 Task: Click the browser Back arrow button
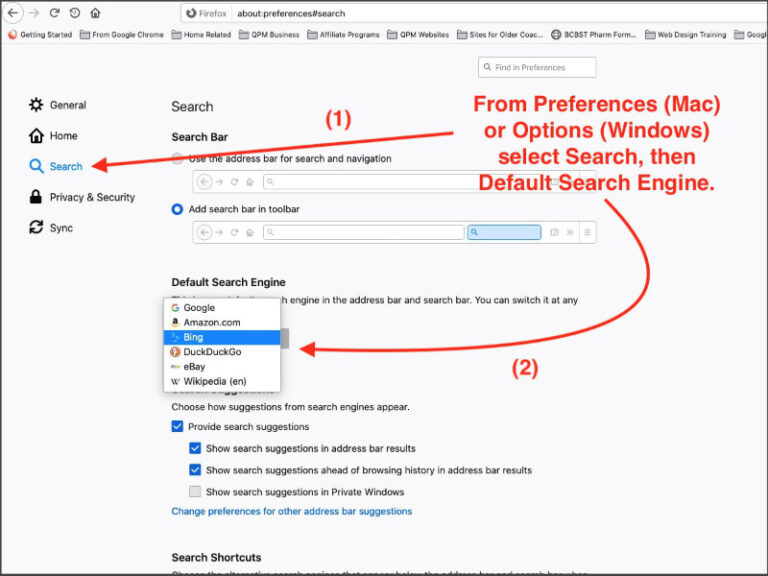point(13,13)
